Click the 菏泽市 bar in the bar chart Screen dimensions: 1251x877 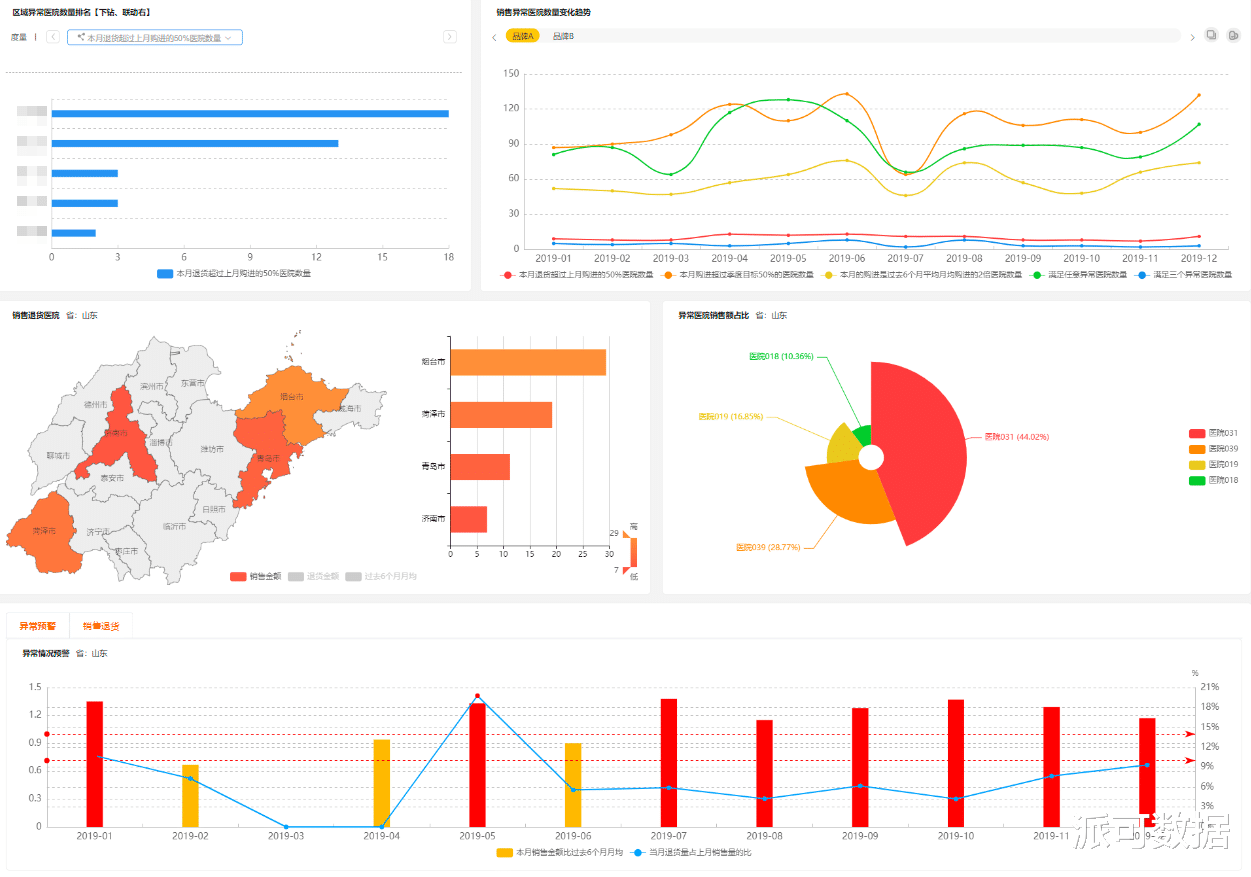(501, 414)
